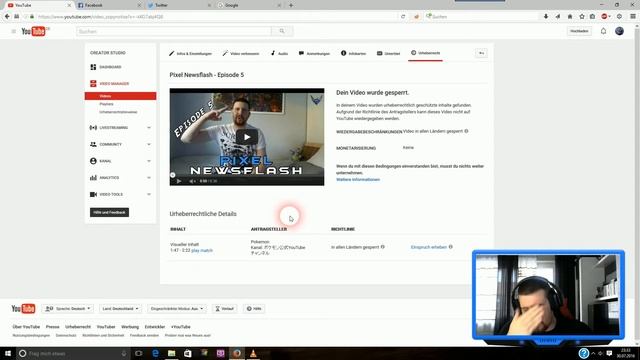Viewport: 640px width, 360px height.
Task: Switch to the Infokarten tab
Action: pos(353,53)
